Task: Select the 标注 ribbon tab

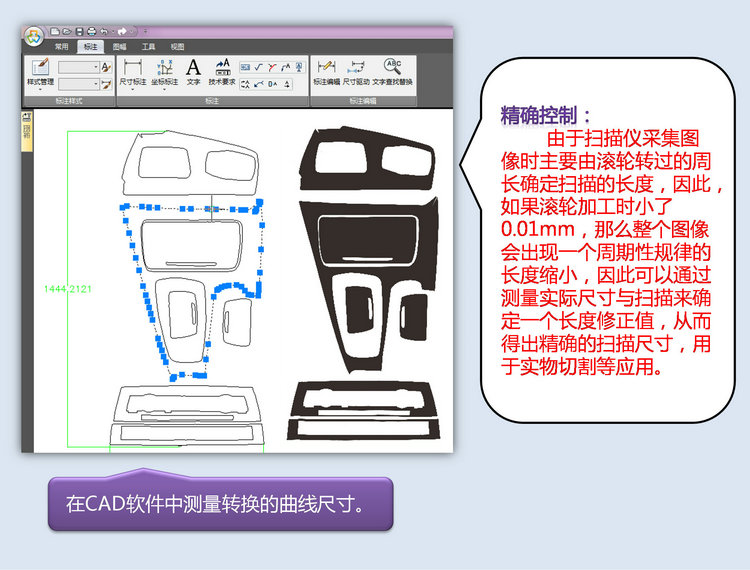Action: [x=90, y=46]
